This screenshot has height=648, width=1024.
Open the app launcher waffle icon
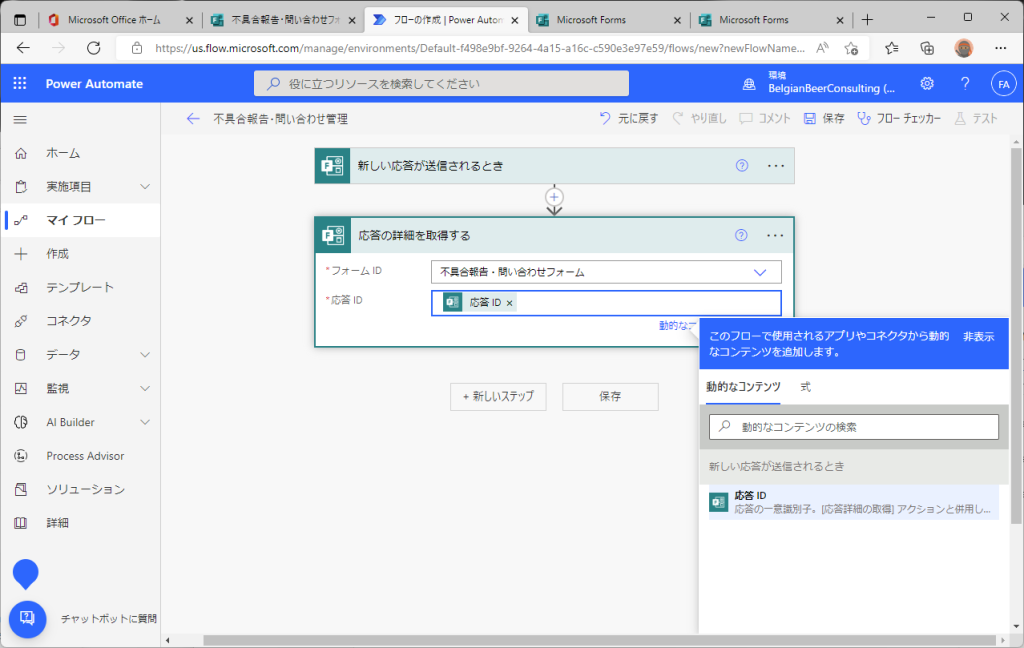(20, 84)
